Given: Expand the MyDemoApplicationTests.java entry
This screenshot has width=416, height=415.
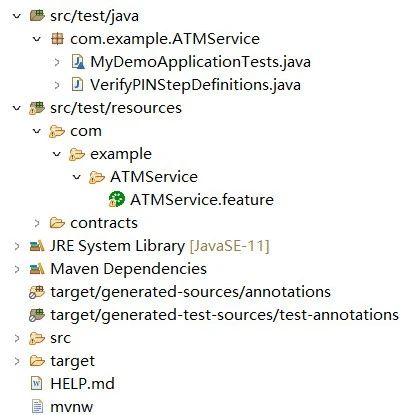Looking at the screenshot, I should (x=57, y=62).
